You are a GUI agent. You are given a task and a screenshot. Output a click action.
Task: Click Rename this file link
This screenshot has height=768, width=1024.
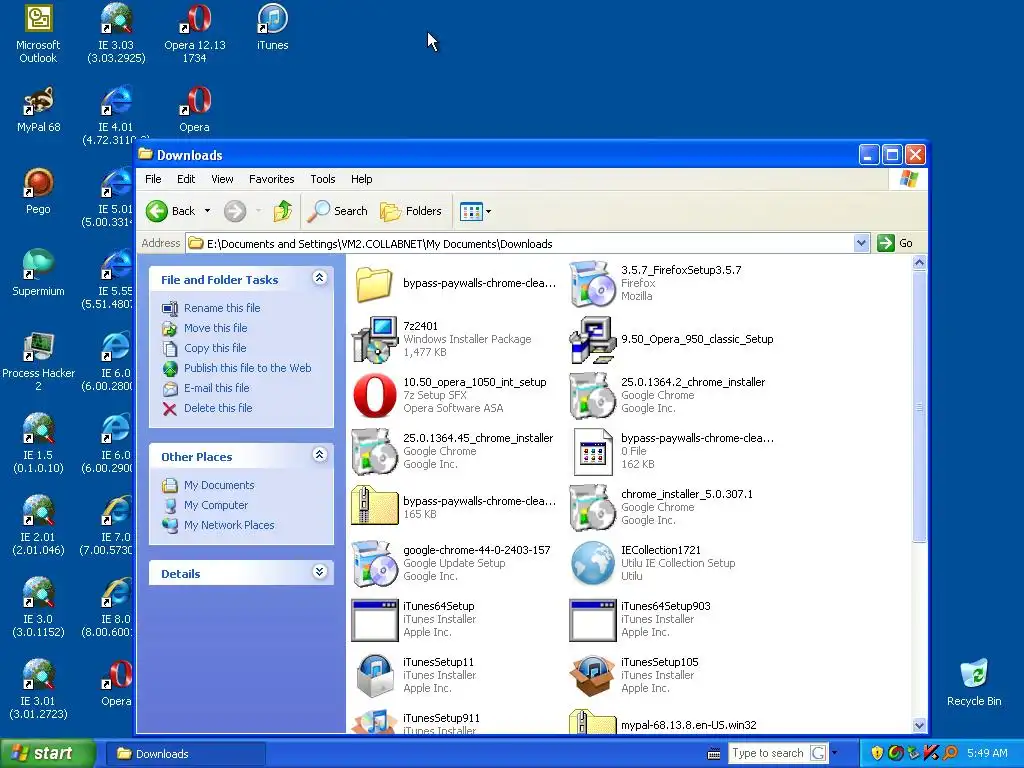tap(222, 308)
